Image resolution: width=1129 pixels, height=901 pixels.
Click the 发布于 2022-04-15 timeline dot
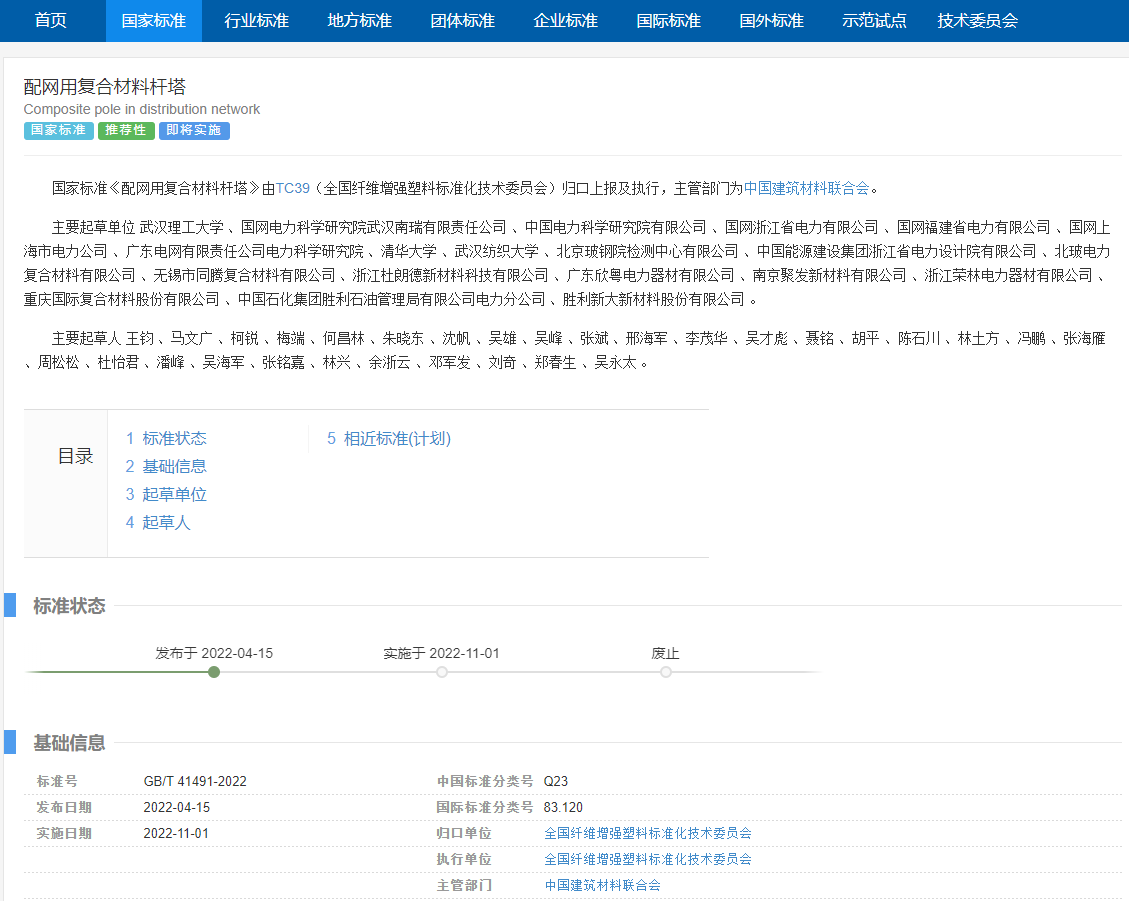(214, 672)
